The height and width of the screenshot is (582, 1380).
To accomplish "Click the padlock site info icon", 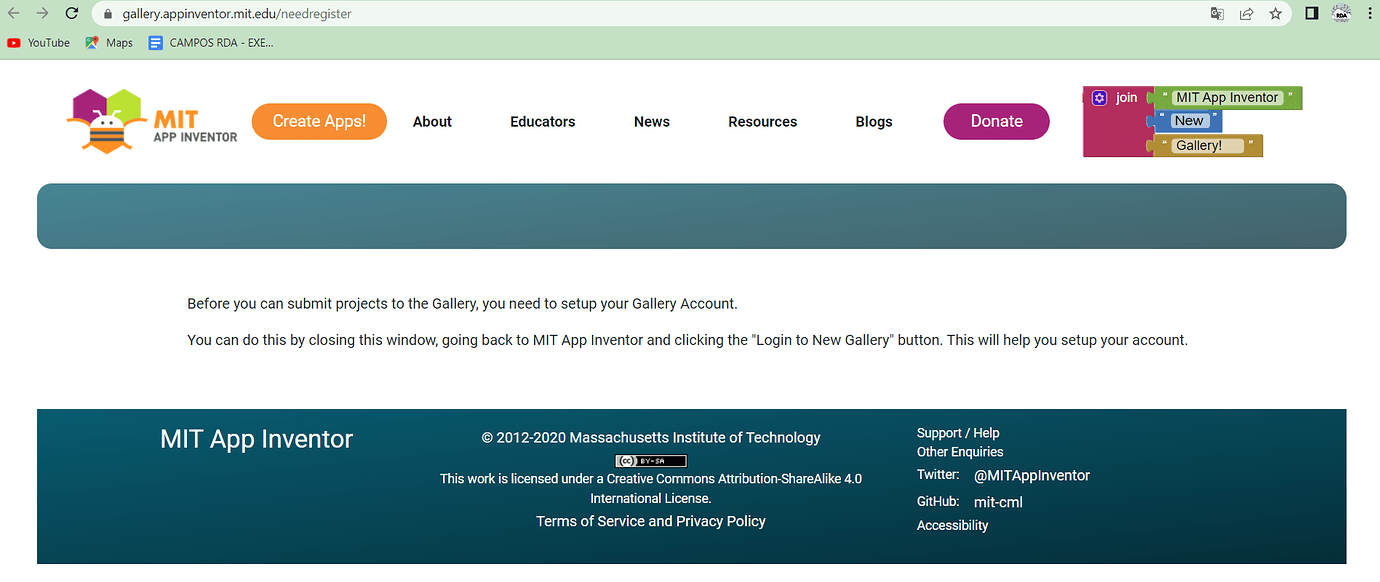I will tap(108, 14).
